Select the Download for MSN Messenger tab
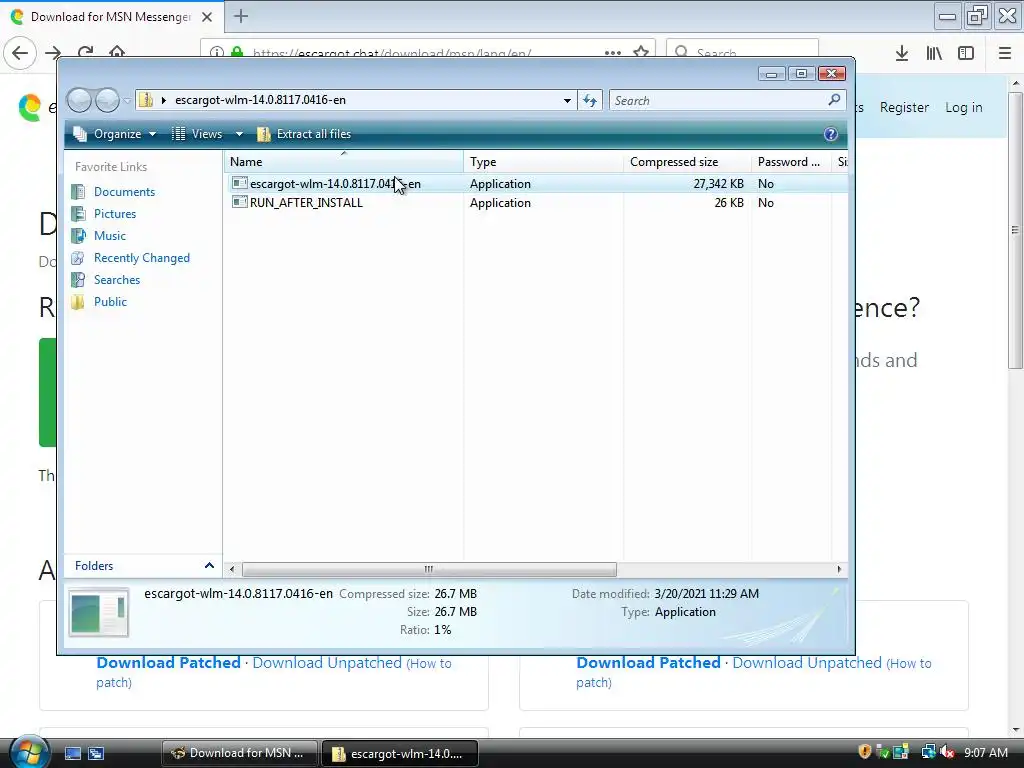The image size is (1024, 768). 112,16
